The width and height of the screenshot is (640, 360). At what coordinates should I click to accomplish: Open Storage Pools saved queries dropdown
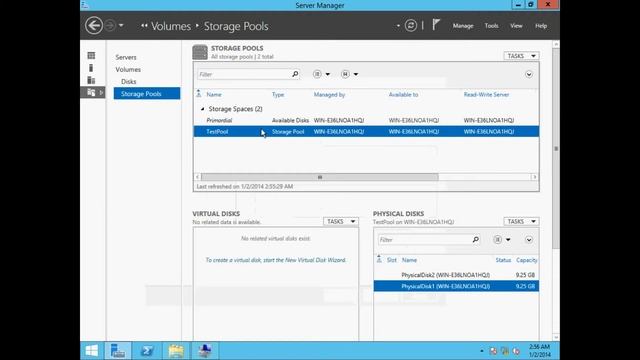click(350, 74)
